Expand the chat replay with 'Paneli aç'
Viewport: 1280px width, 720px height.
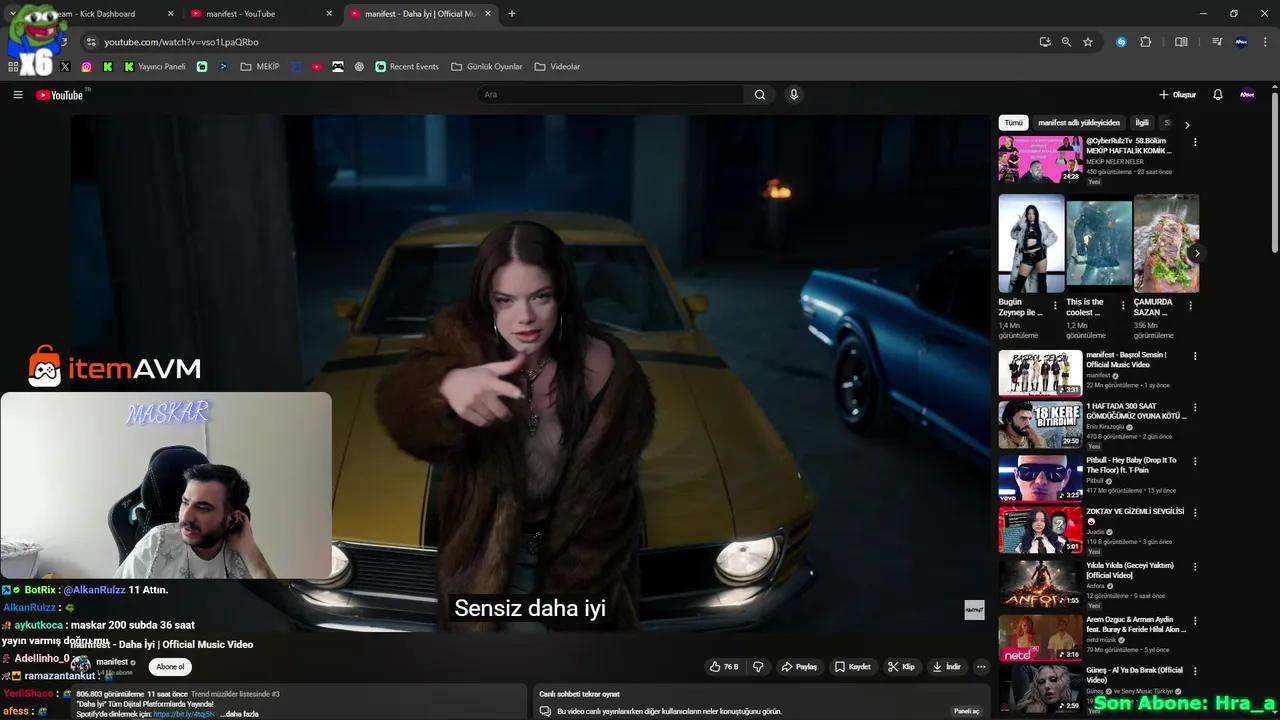click(967, 711)
